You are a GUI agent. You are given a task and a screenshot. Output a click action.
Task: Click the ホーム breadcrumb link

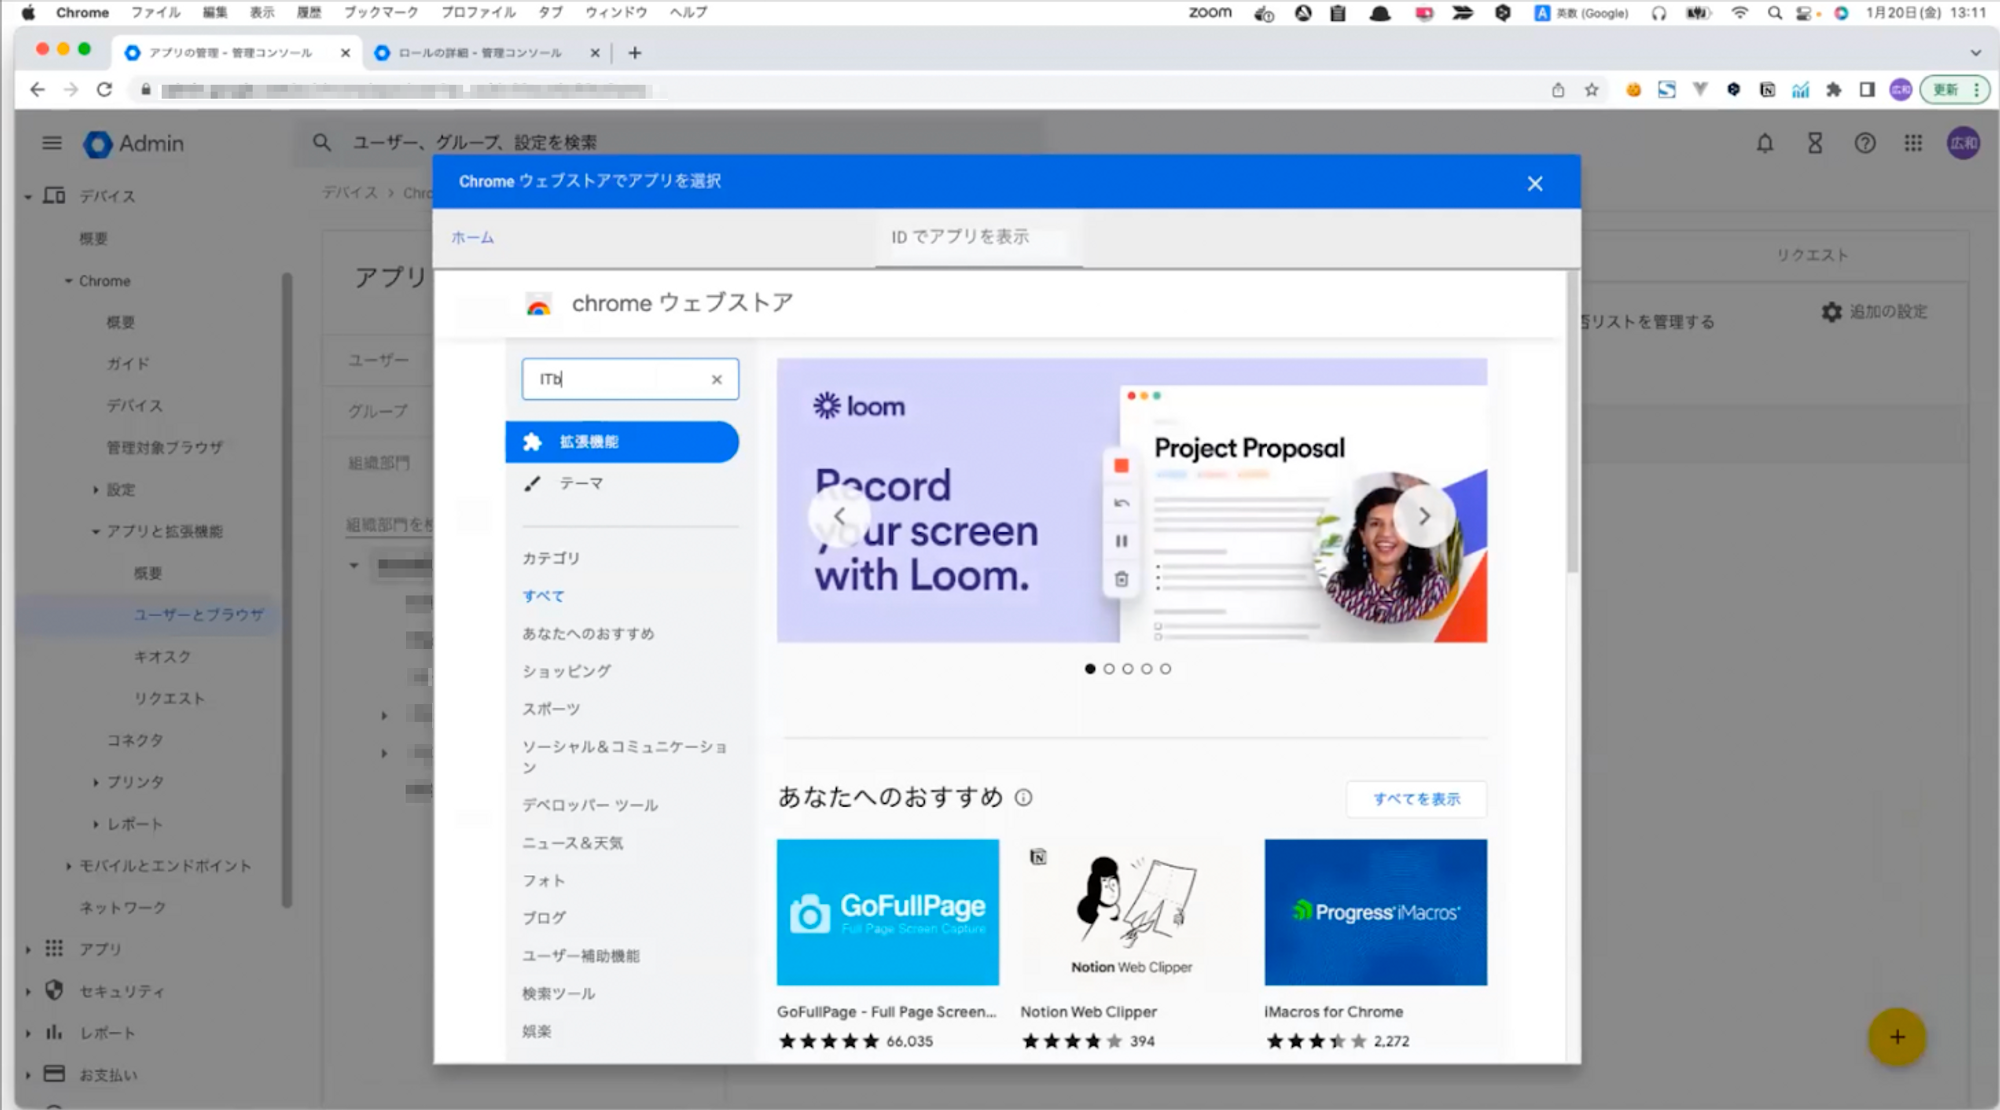(x=472, y=237)
